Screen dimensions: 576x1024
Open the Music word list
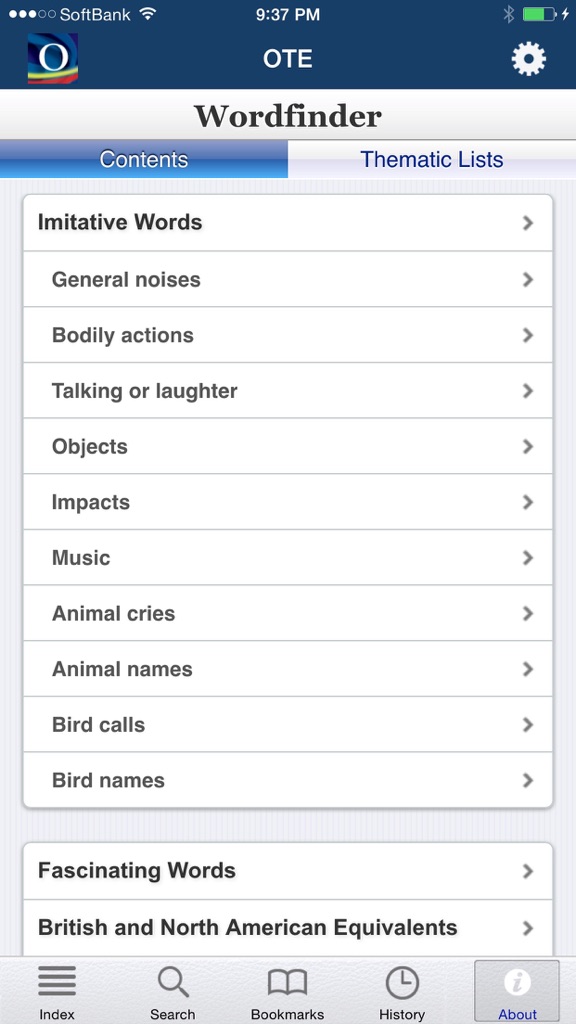pos(288,558)
